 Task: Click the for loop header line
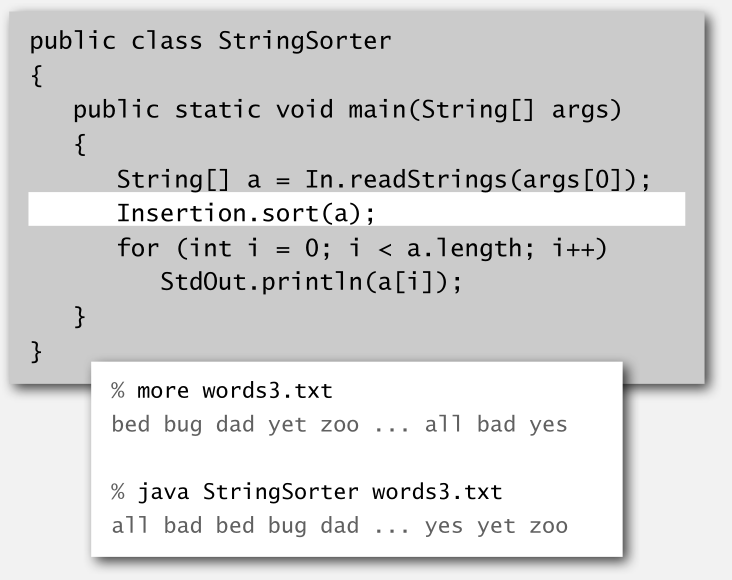pyautogui.click(x=362, y=248)
